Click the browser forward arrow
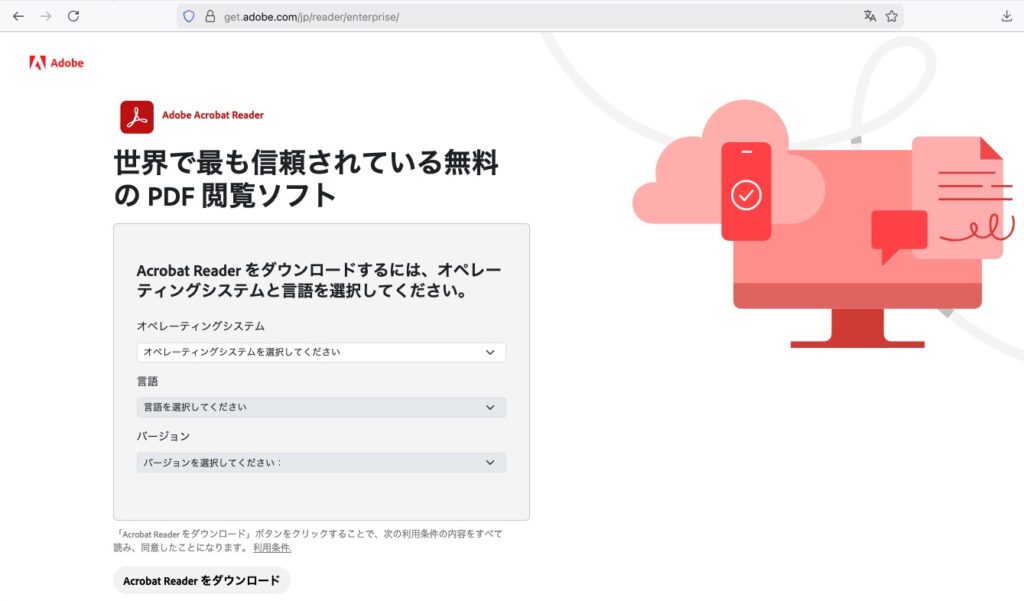This screenshot has height=601, width=1024. (45, 16)
